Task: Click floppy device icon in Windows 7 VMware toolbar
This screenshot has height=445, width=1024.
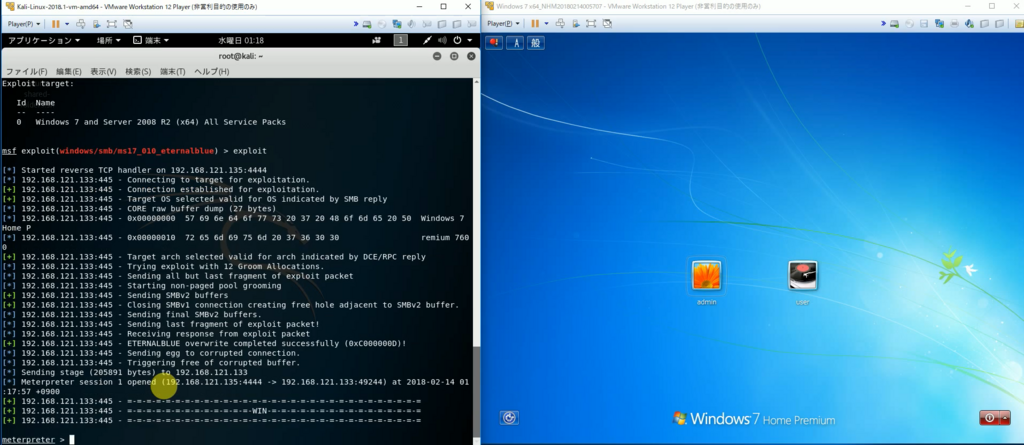Action: (x=924, y=24)
